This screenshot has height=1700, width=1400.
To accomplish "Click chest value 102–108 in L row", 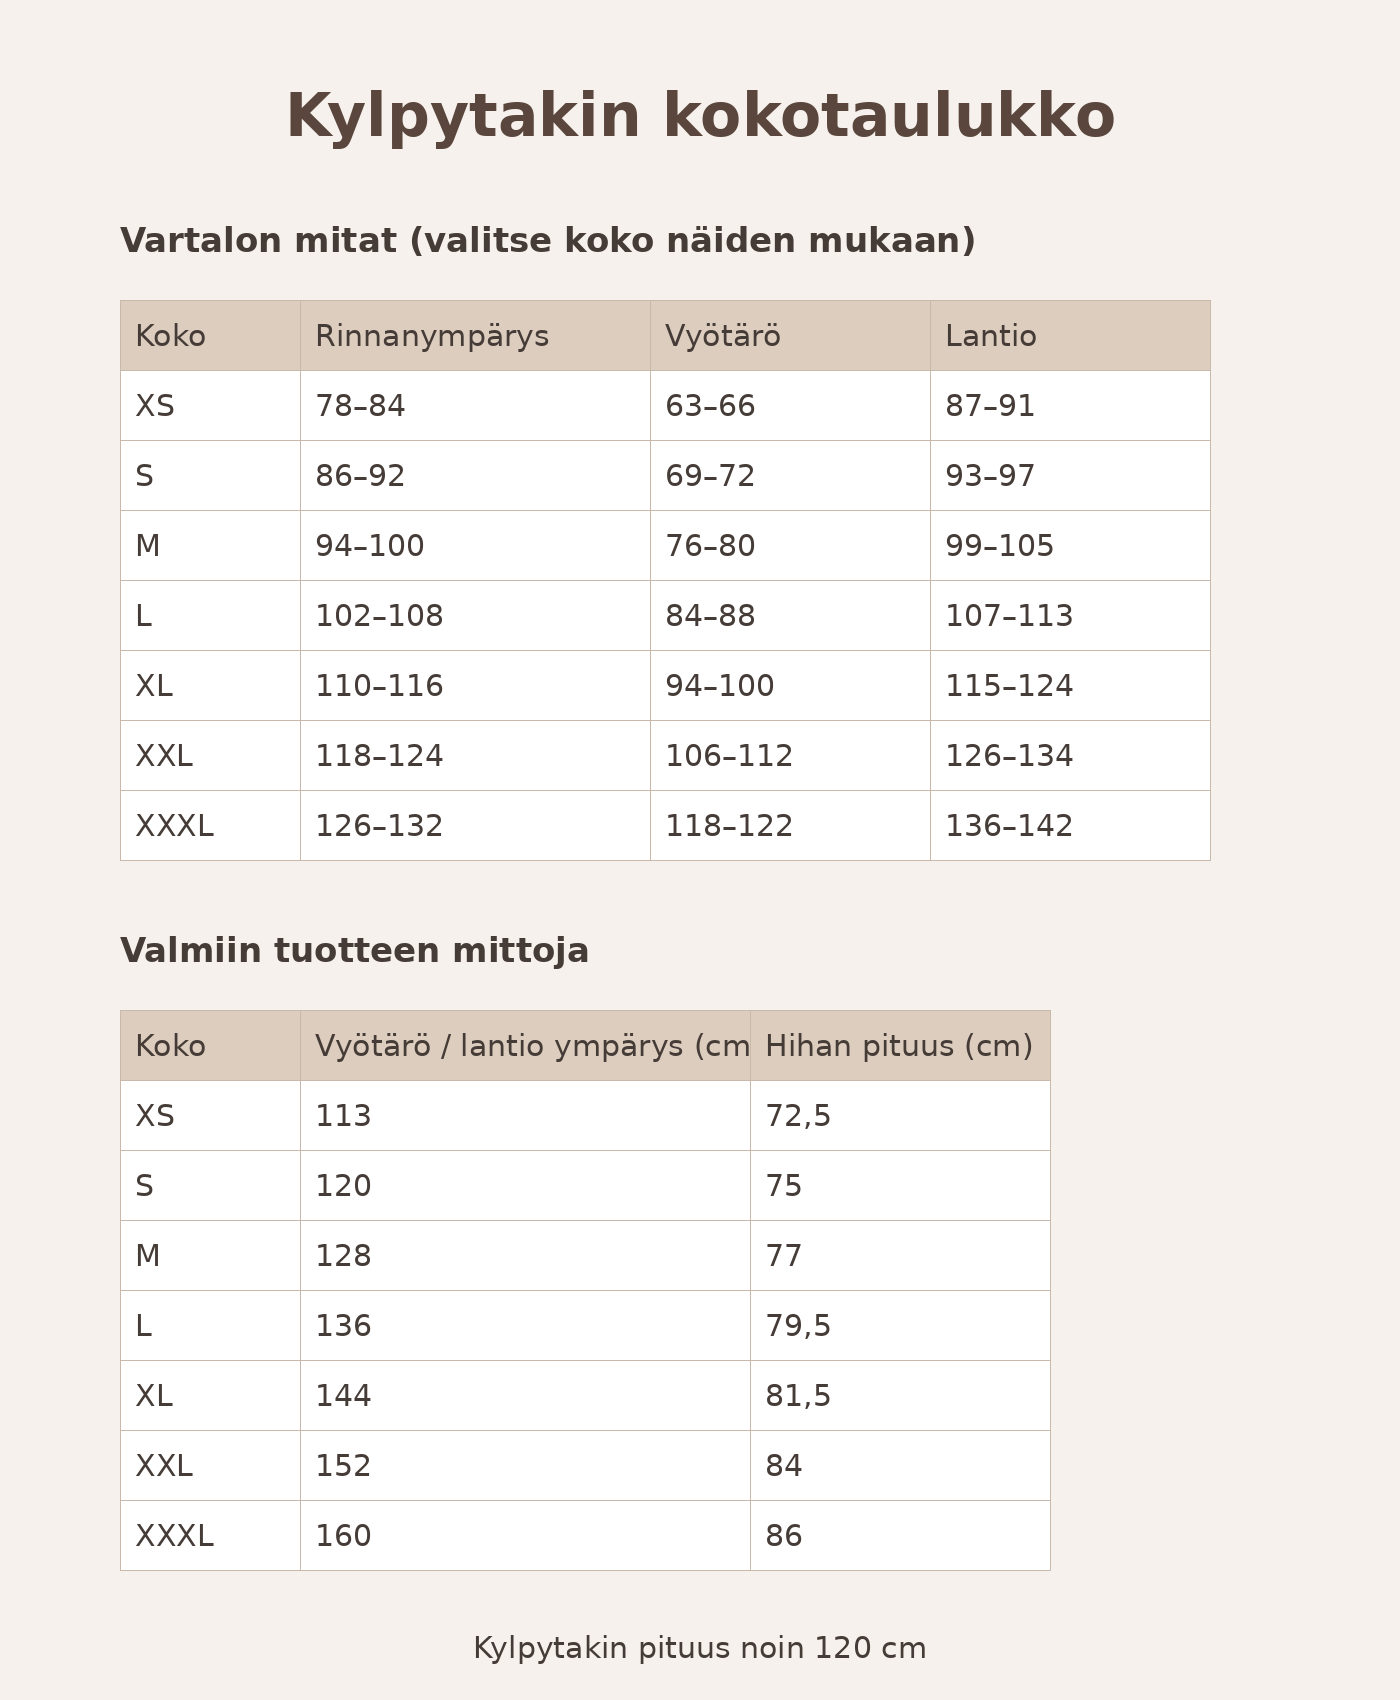I will click(x=379, y=617).
